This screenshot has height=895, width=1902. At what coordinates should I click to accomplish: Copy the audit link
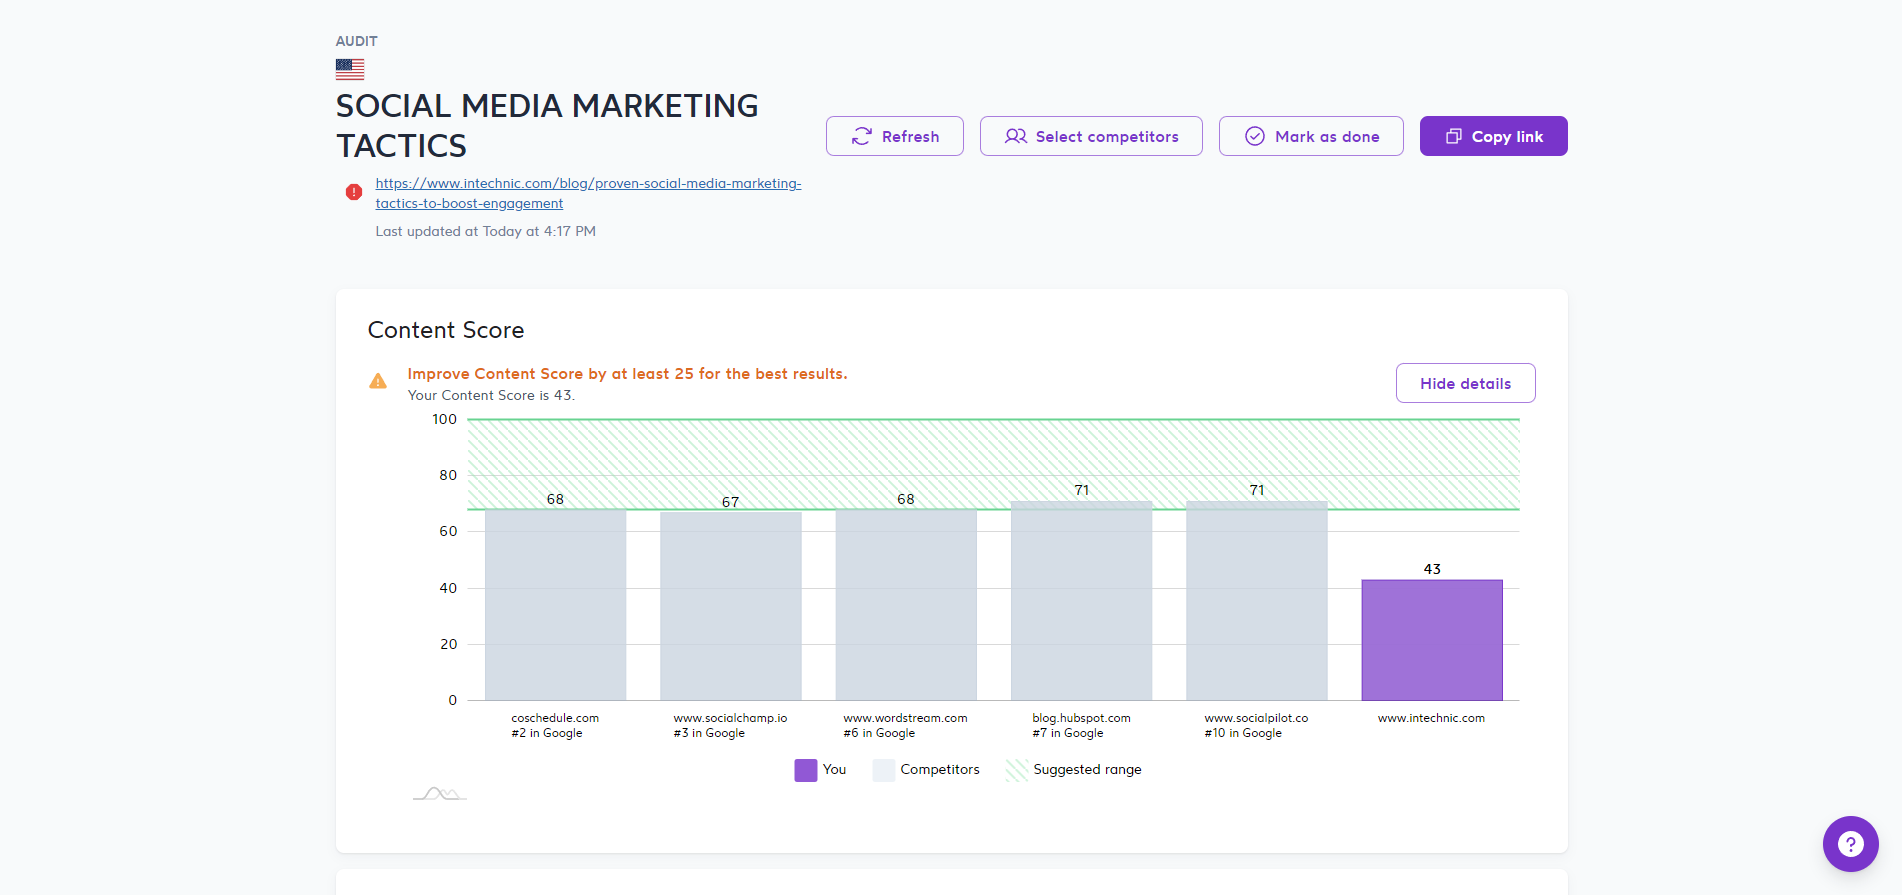pyautogui.click(x=1493, y=136)
